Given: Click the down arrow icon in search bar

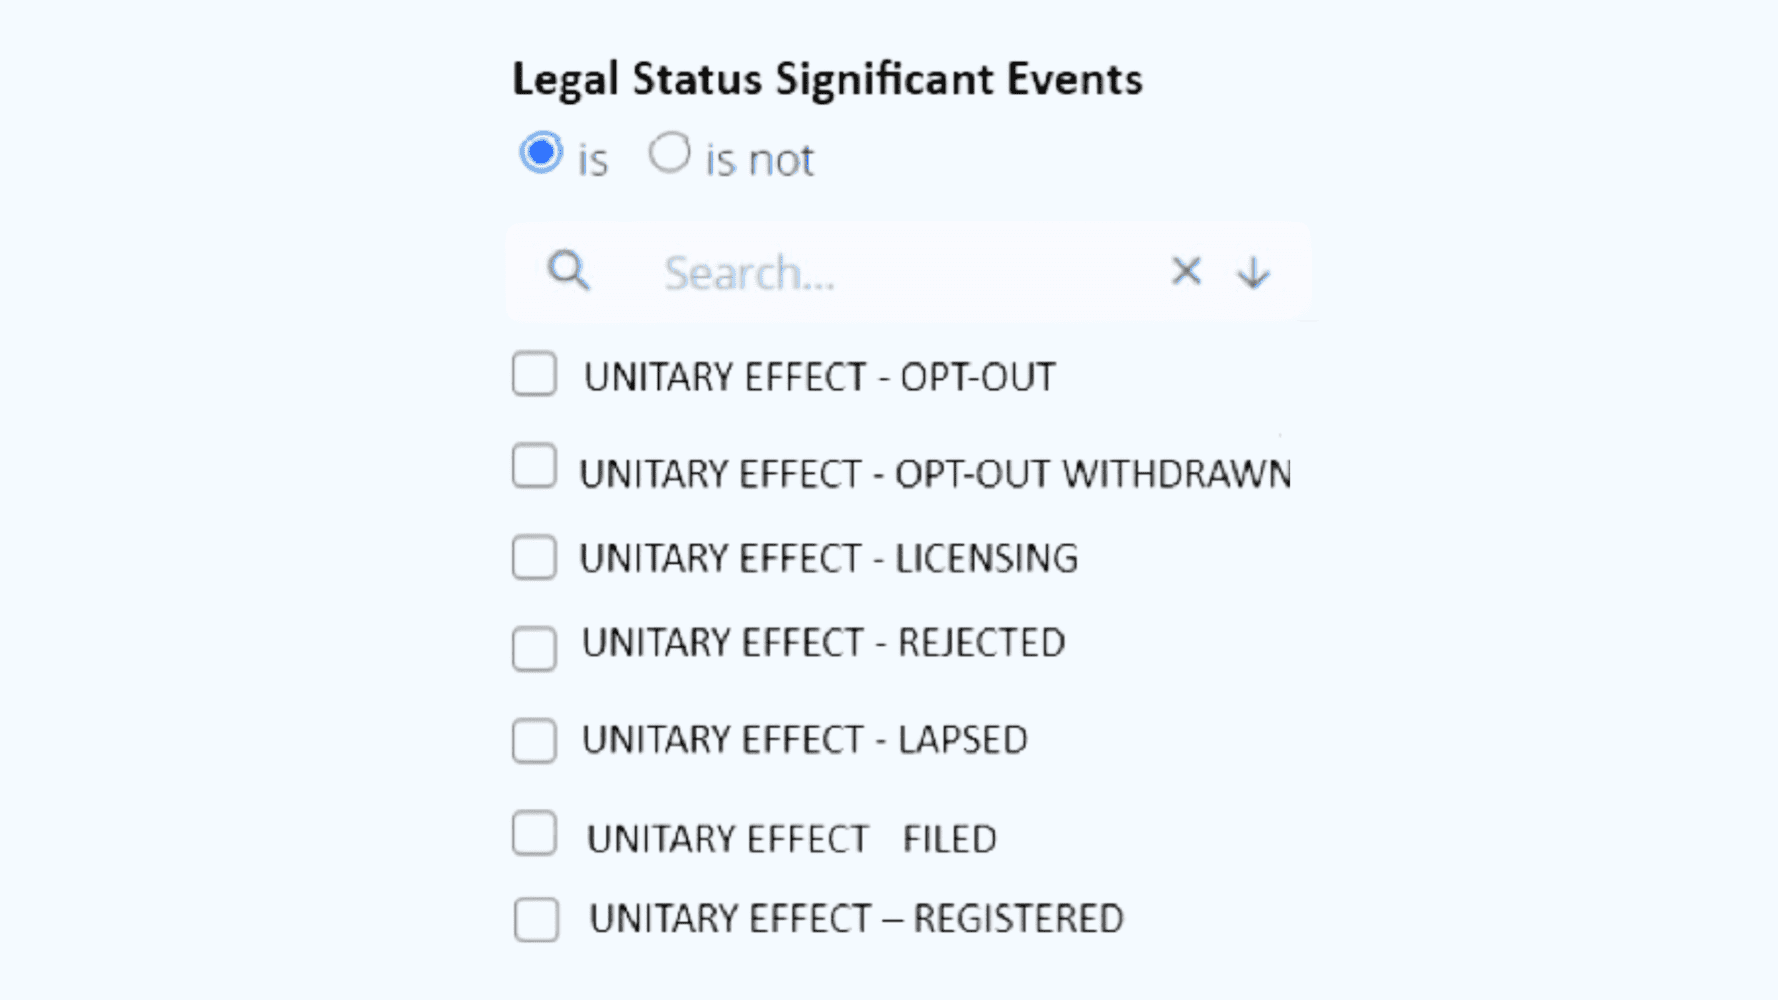Looking at the screenshot, I should coord(1253,272).
